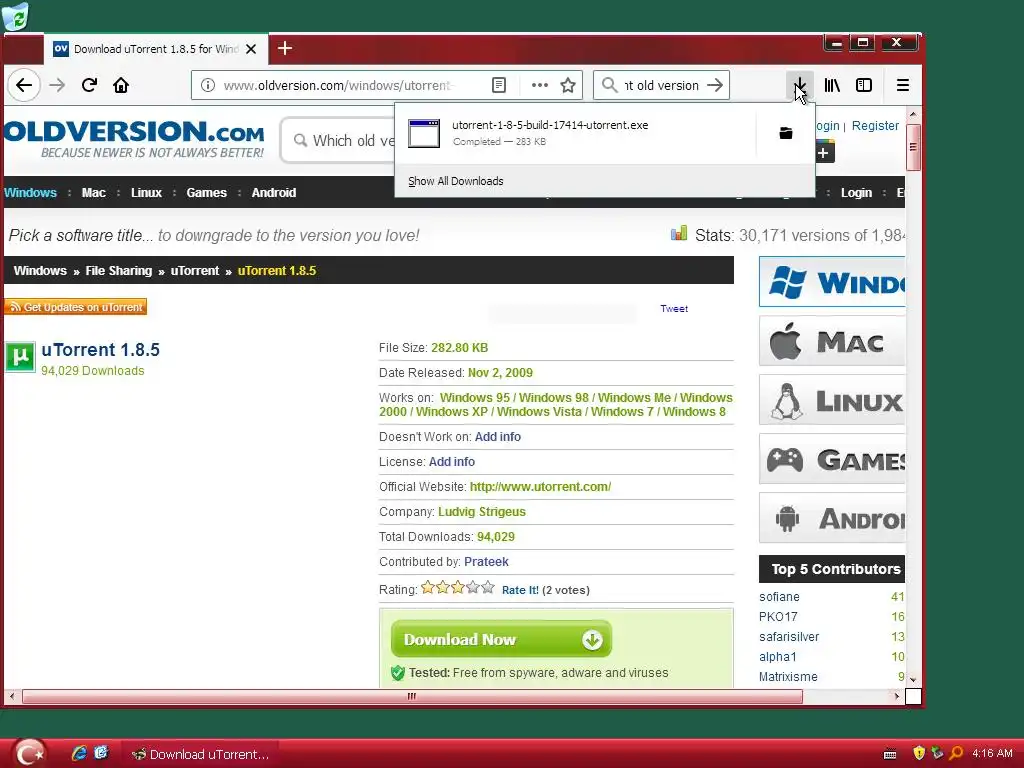
Task: Visit the official utorrent.com website link
Action: pos(541,487)
